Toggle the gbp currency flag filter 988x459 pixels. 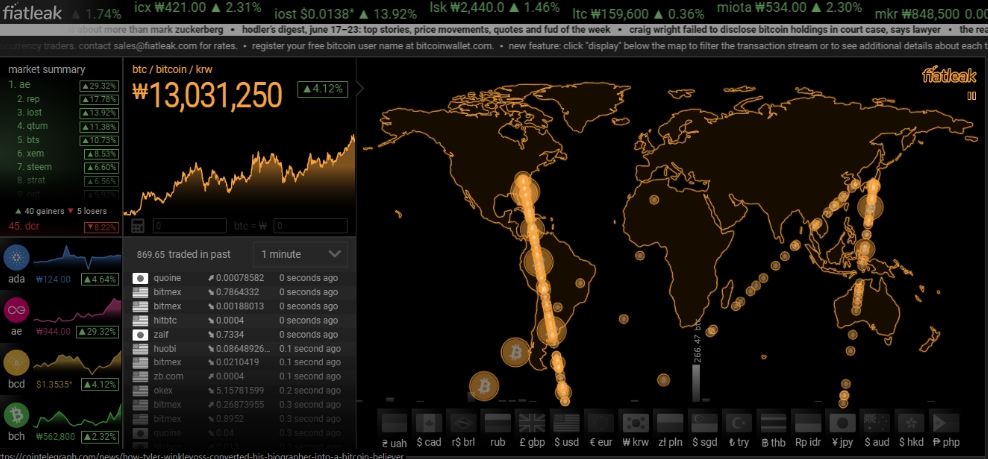532,422
